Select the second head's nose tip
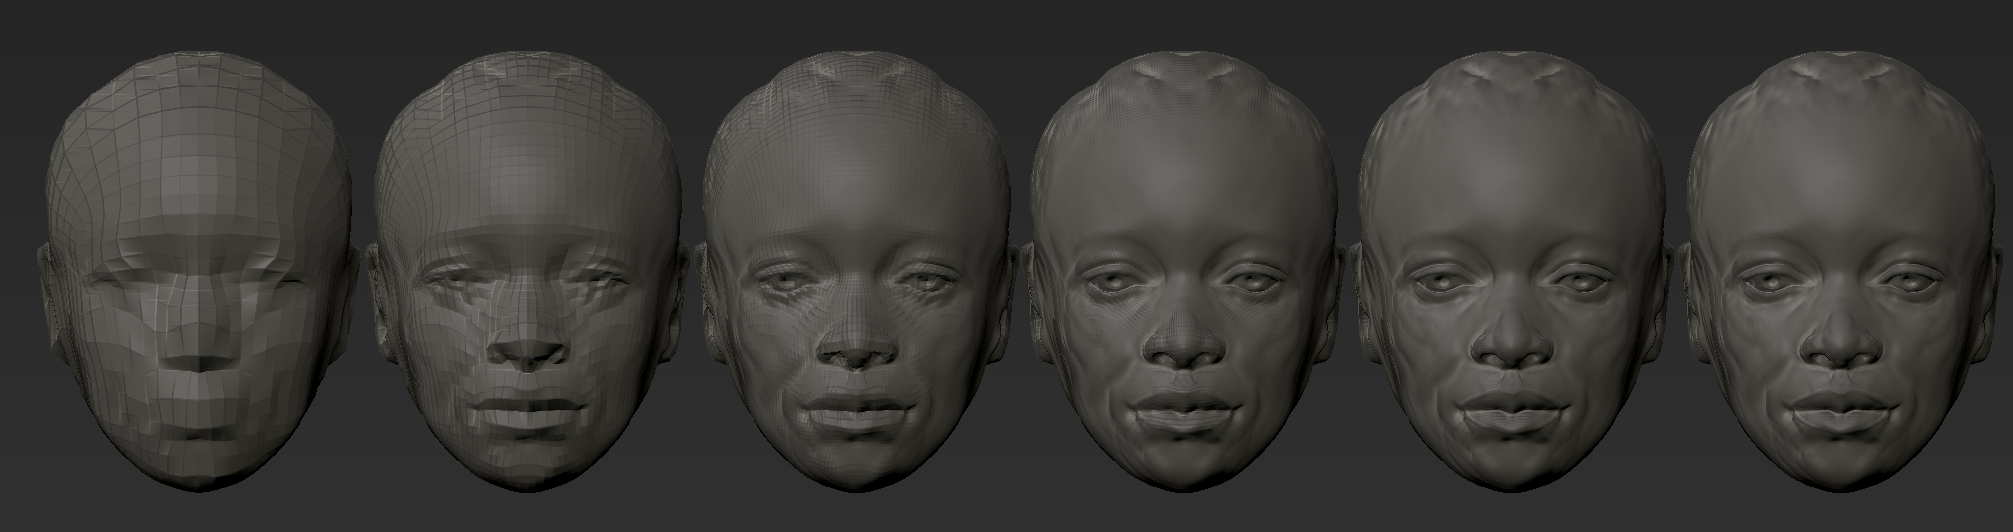 click(527, 352)
